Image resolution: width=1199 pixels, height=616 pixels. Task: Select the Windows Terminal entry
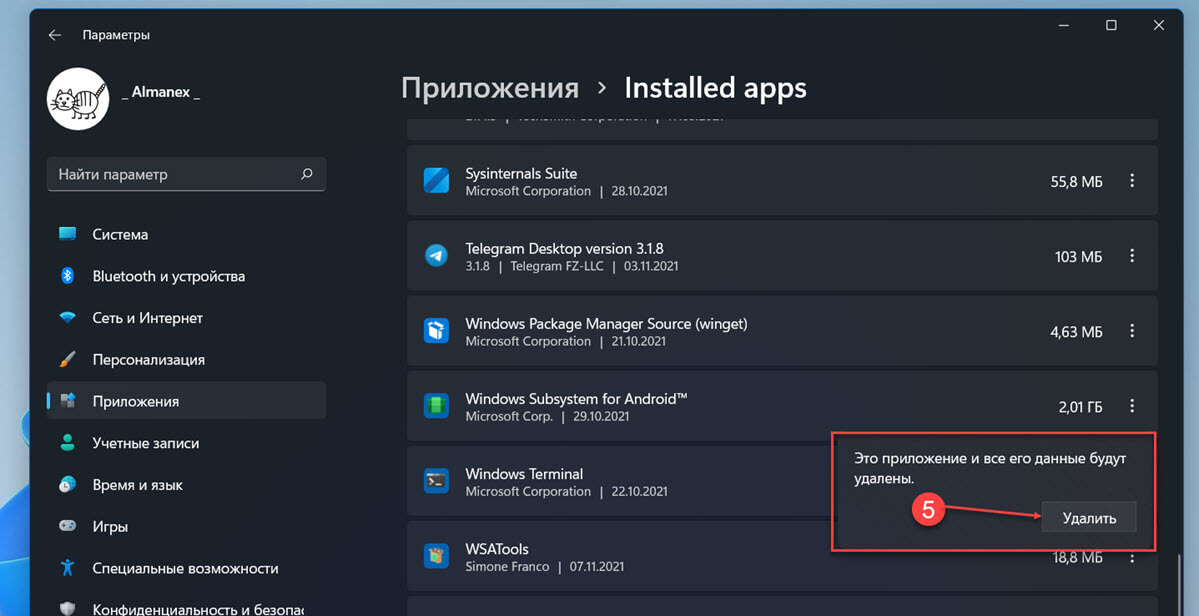click(619, 481)
